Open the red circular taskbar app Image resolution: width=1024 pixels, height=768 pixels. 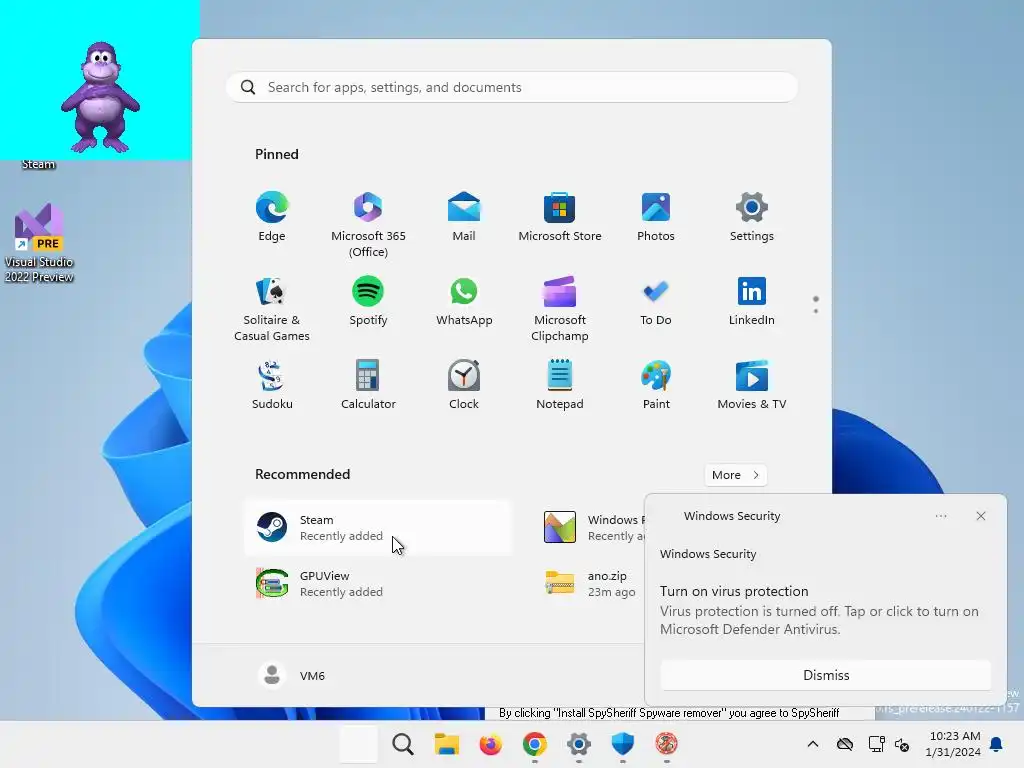(x=666, y=744)
